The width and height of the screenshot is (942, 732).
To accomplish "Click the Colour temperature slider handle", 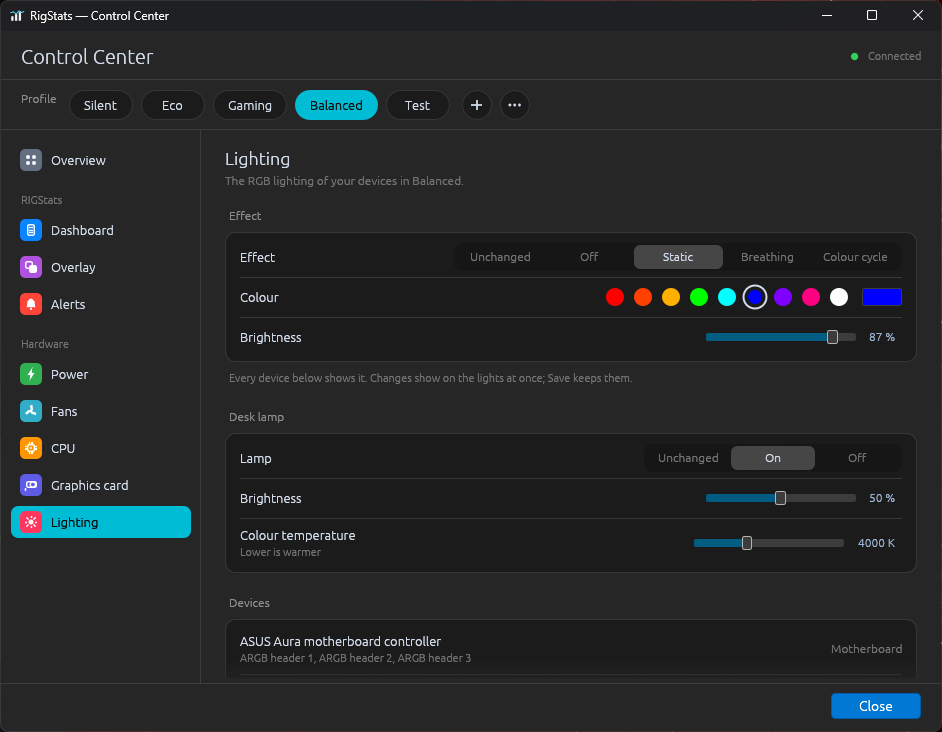I will click(x=747, y=543).
